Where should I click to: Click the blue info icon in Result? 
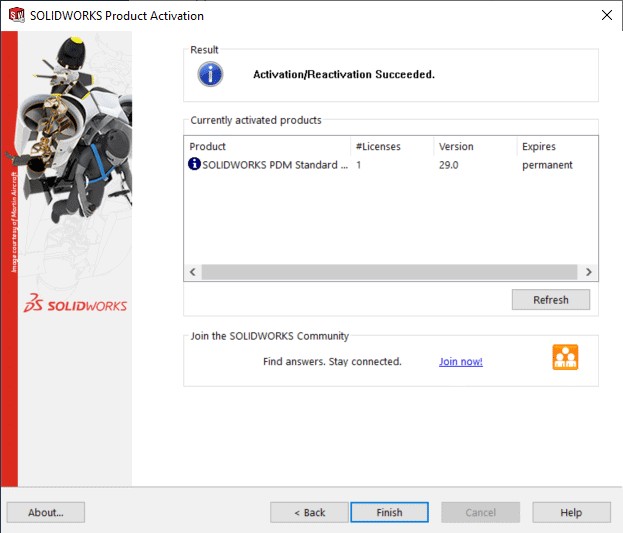pyautogui.click(x=210, y=74)
